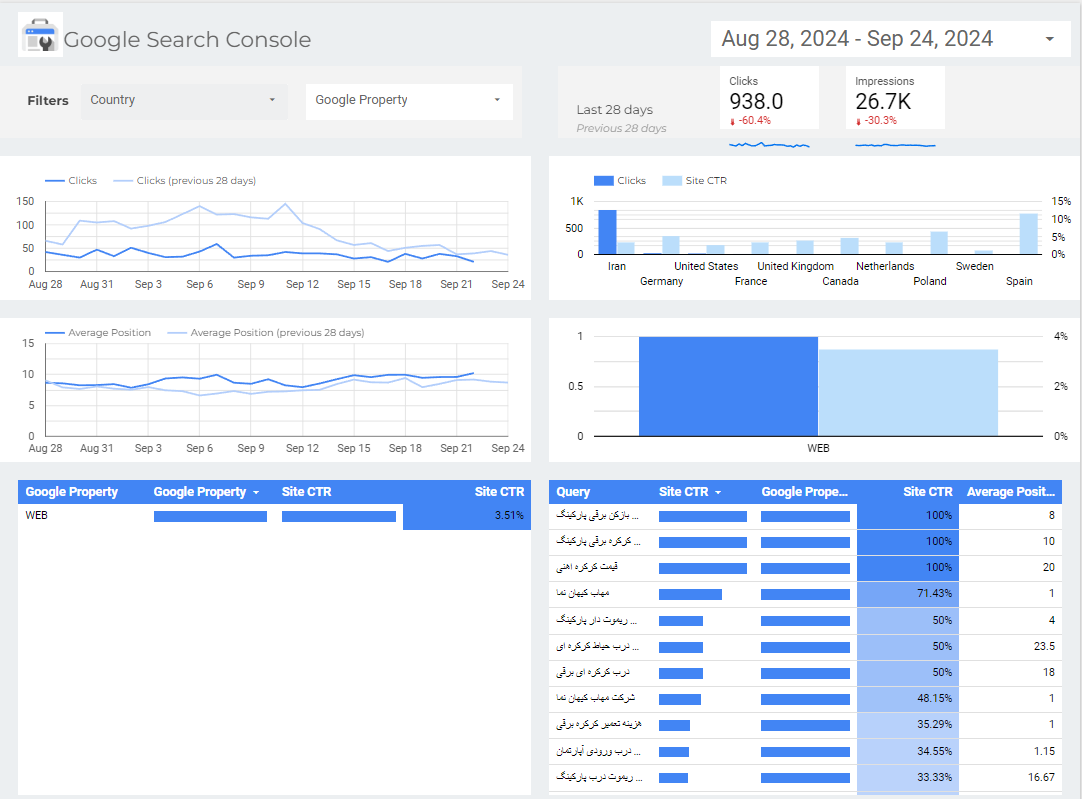1082x799 pixels.
Task: Click the red down arrow next to -60.4%
Action: (x=732, y=121)
